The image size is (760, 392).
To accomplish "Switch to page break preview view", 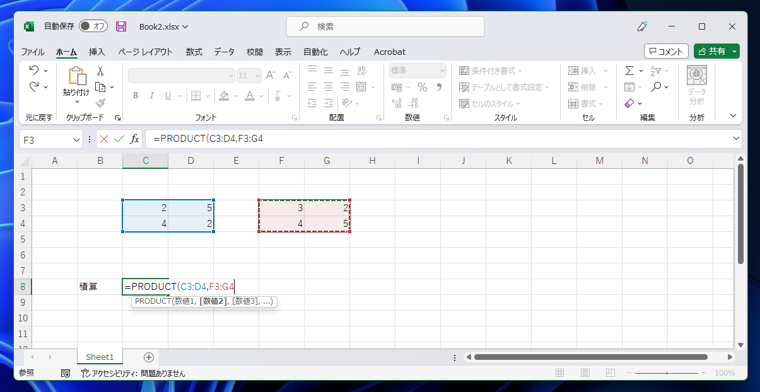I will 611,373.
